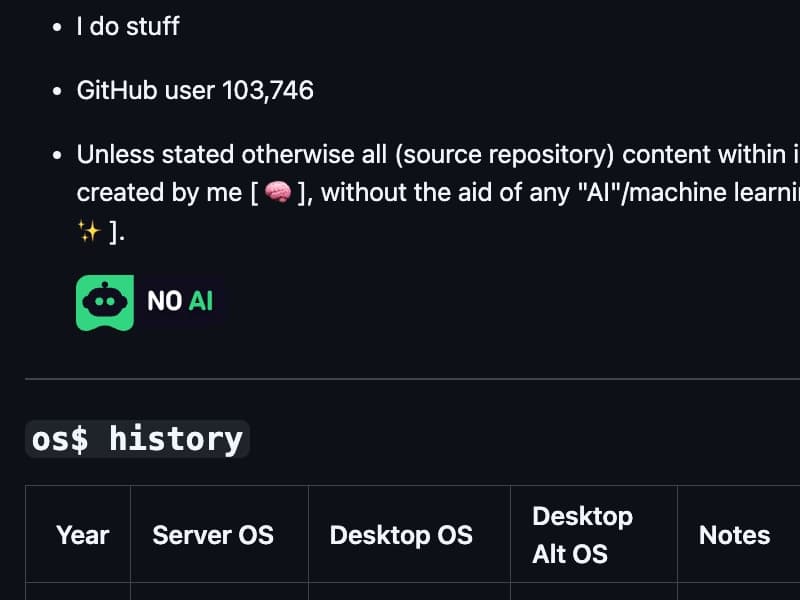The image size is (800, 600).
Task: Click the horizontal divider line
Action: pos(412,379)
